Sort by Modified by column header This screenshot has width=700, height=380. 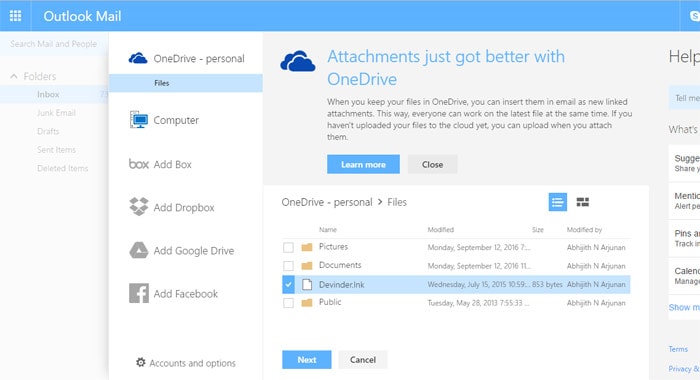[584, 230]
